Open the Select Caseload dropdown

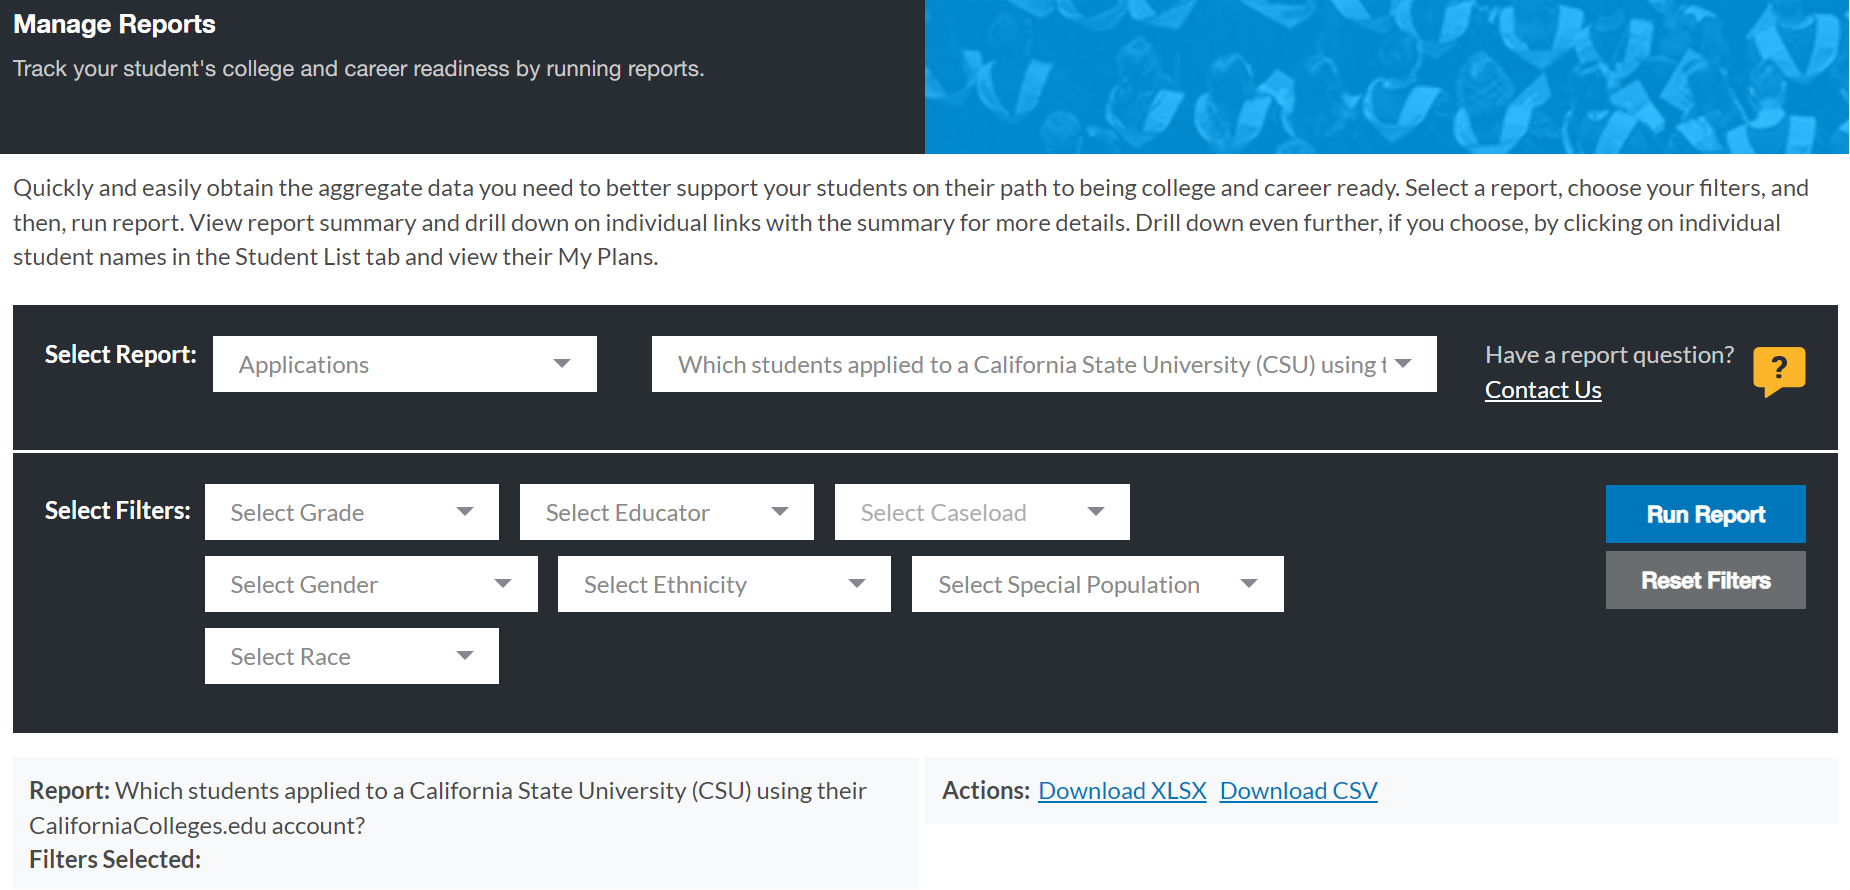click(982, 512)
